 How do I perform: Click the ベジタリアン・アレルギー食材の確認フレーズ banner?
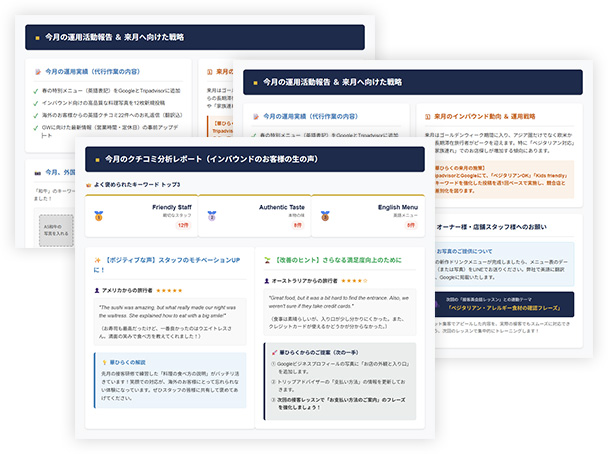[x=504, y=304]
